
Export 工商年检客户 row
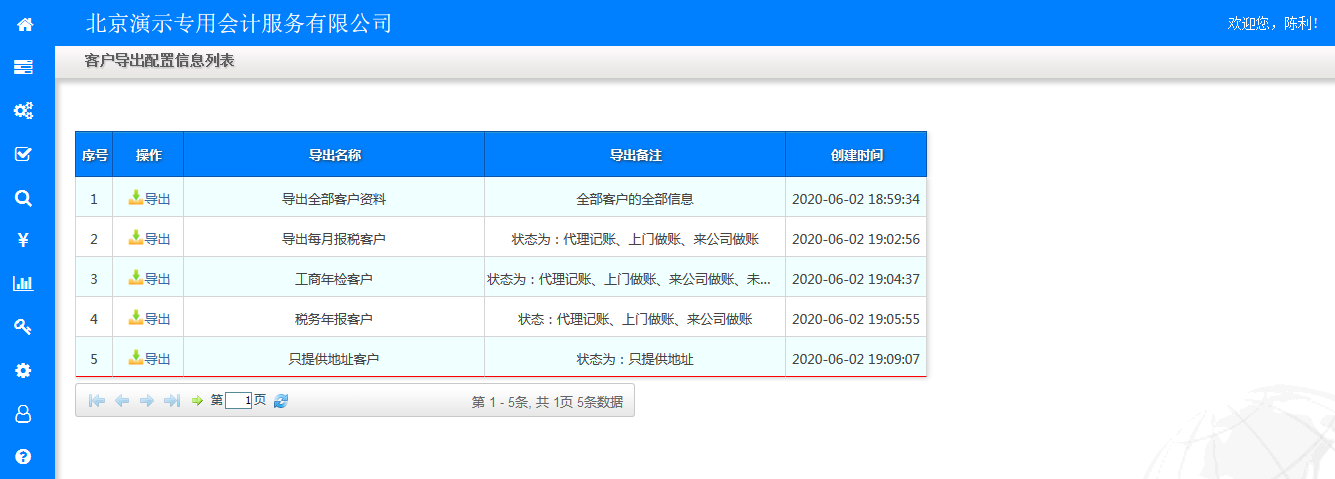tap(149, 278)
